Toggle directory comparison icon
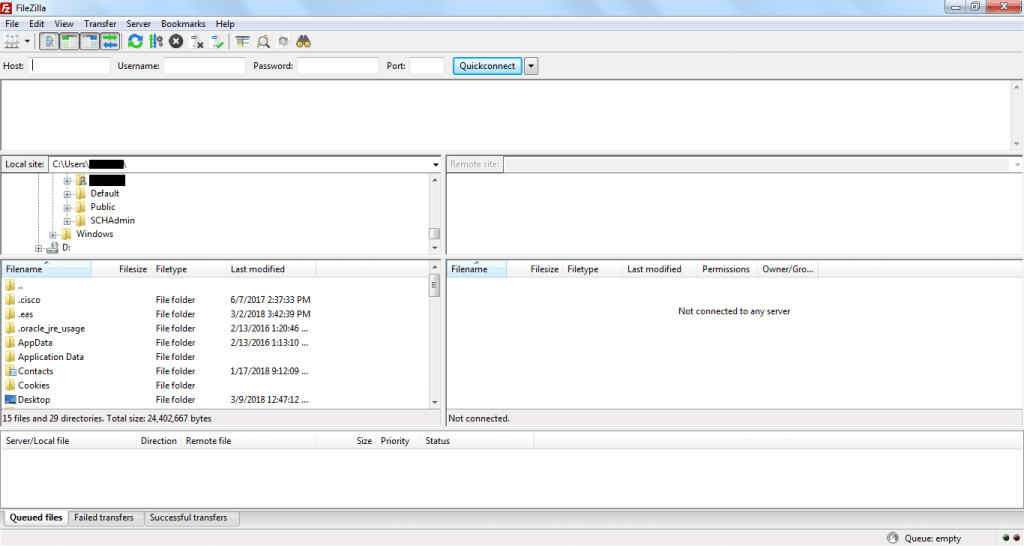 (x=263, y=41)
